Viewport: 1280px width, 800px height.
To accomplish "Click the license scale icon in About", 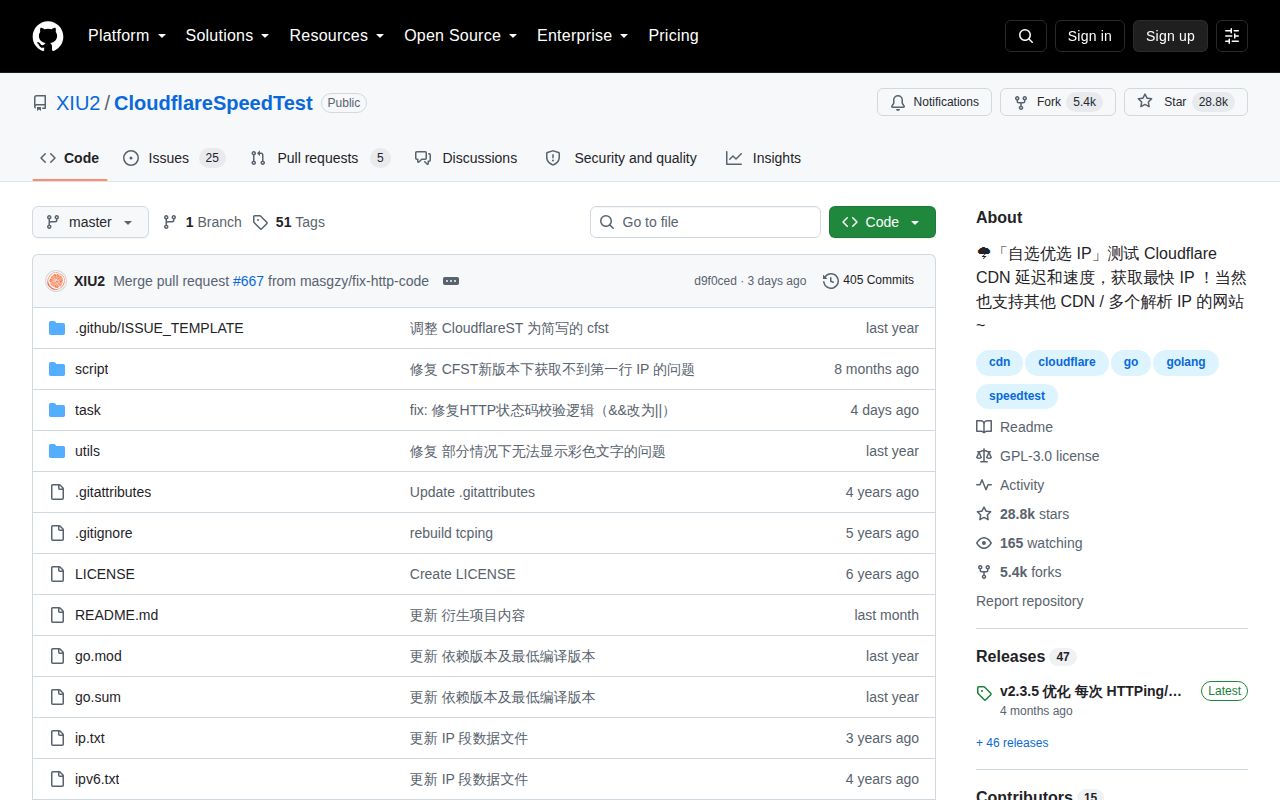I will pos(984,456).
